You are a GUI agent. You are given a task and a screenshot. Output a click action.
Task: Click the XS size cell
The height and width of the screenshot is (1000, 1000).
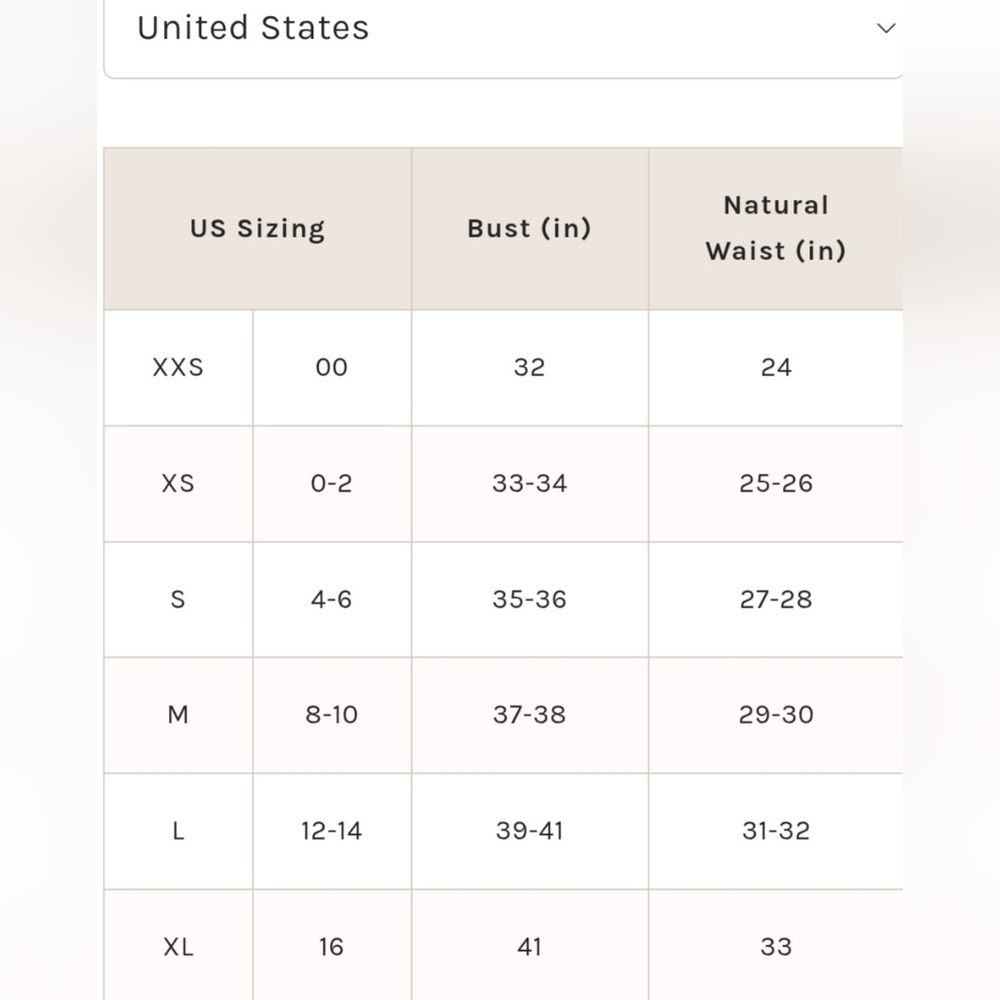pyautogui.click(x=178, y=484)
